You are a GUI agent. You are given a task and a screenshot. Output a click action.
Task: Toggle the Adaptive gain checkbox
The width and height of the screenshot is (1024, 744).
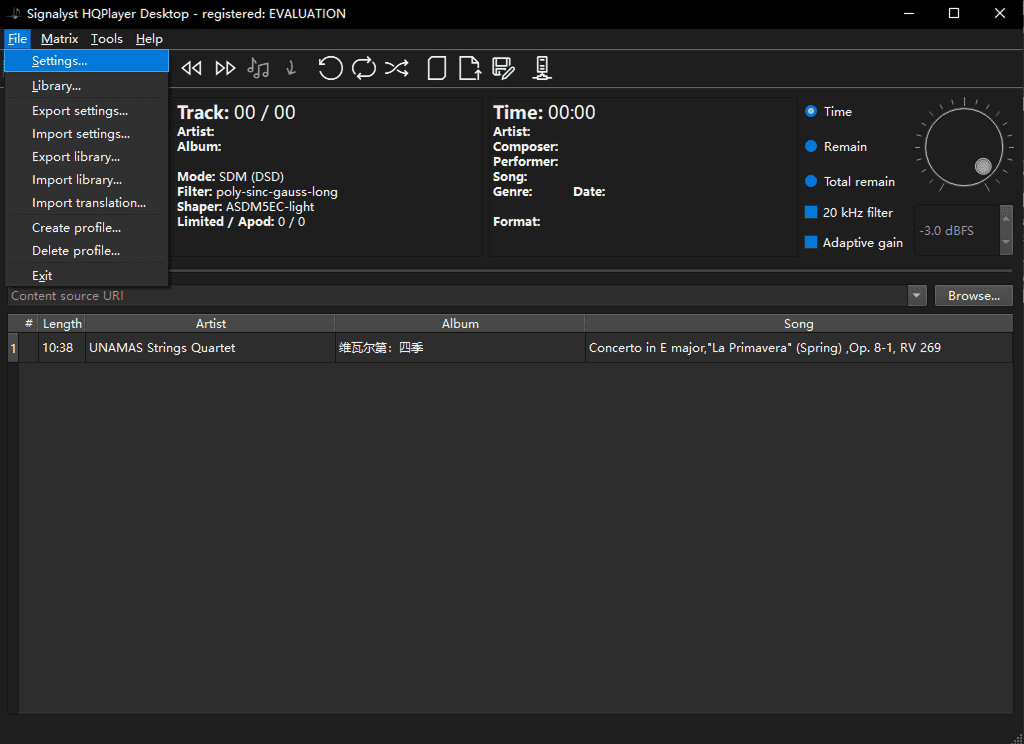click(x=811, y=243)
